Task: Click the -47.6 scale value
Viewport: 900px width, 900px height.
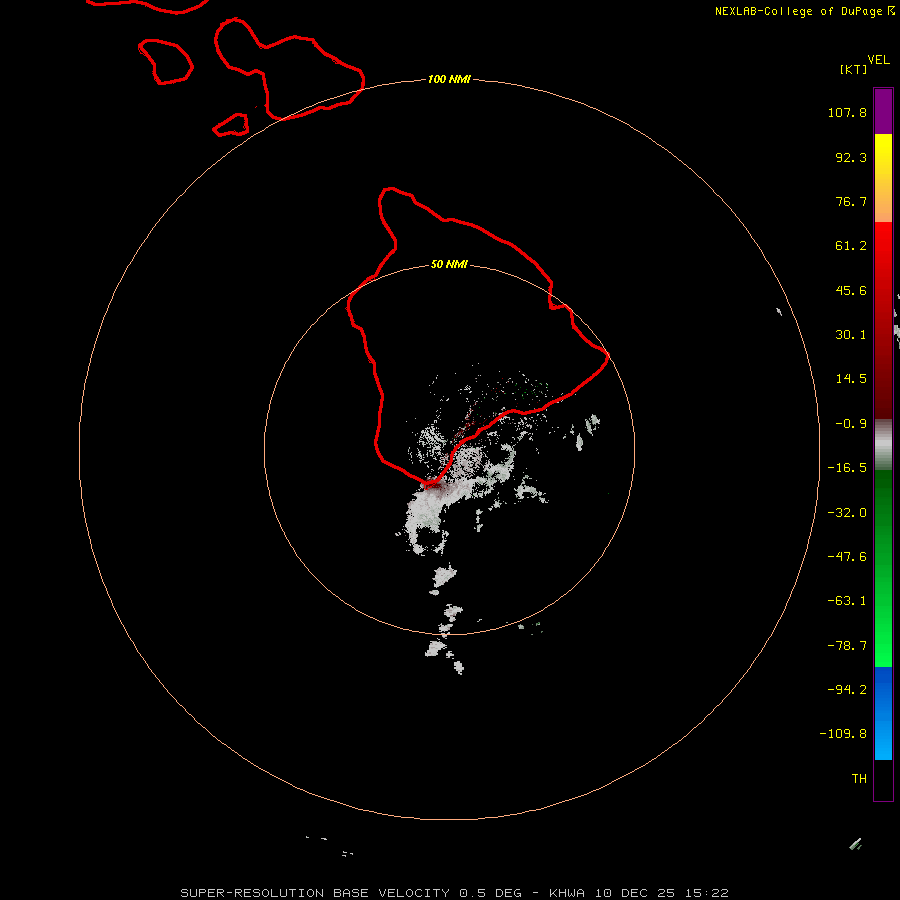Action: point(847,557)
